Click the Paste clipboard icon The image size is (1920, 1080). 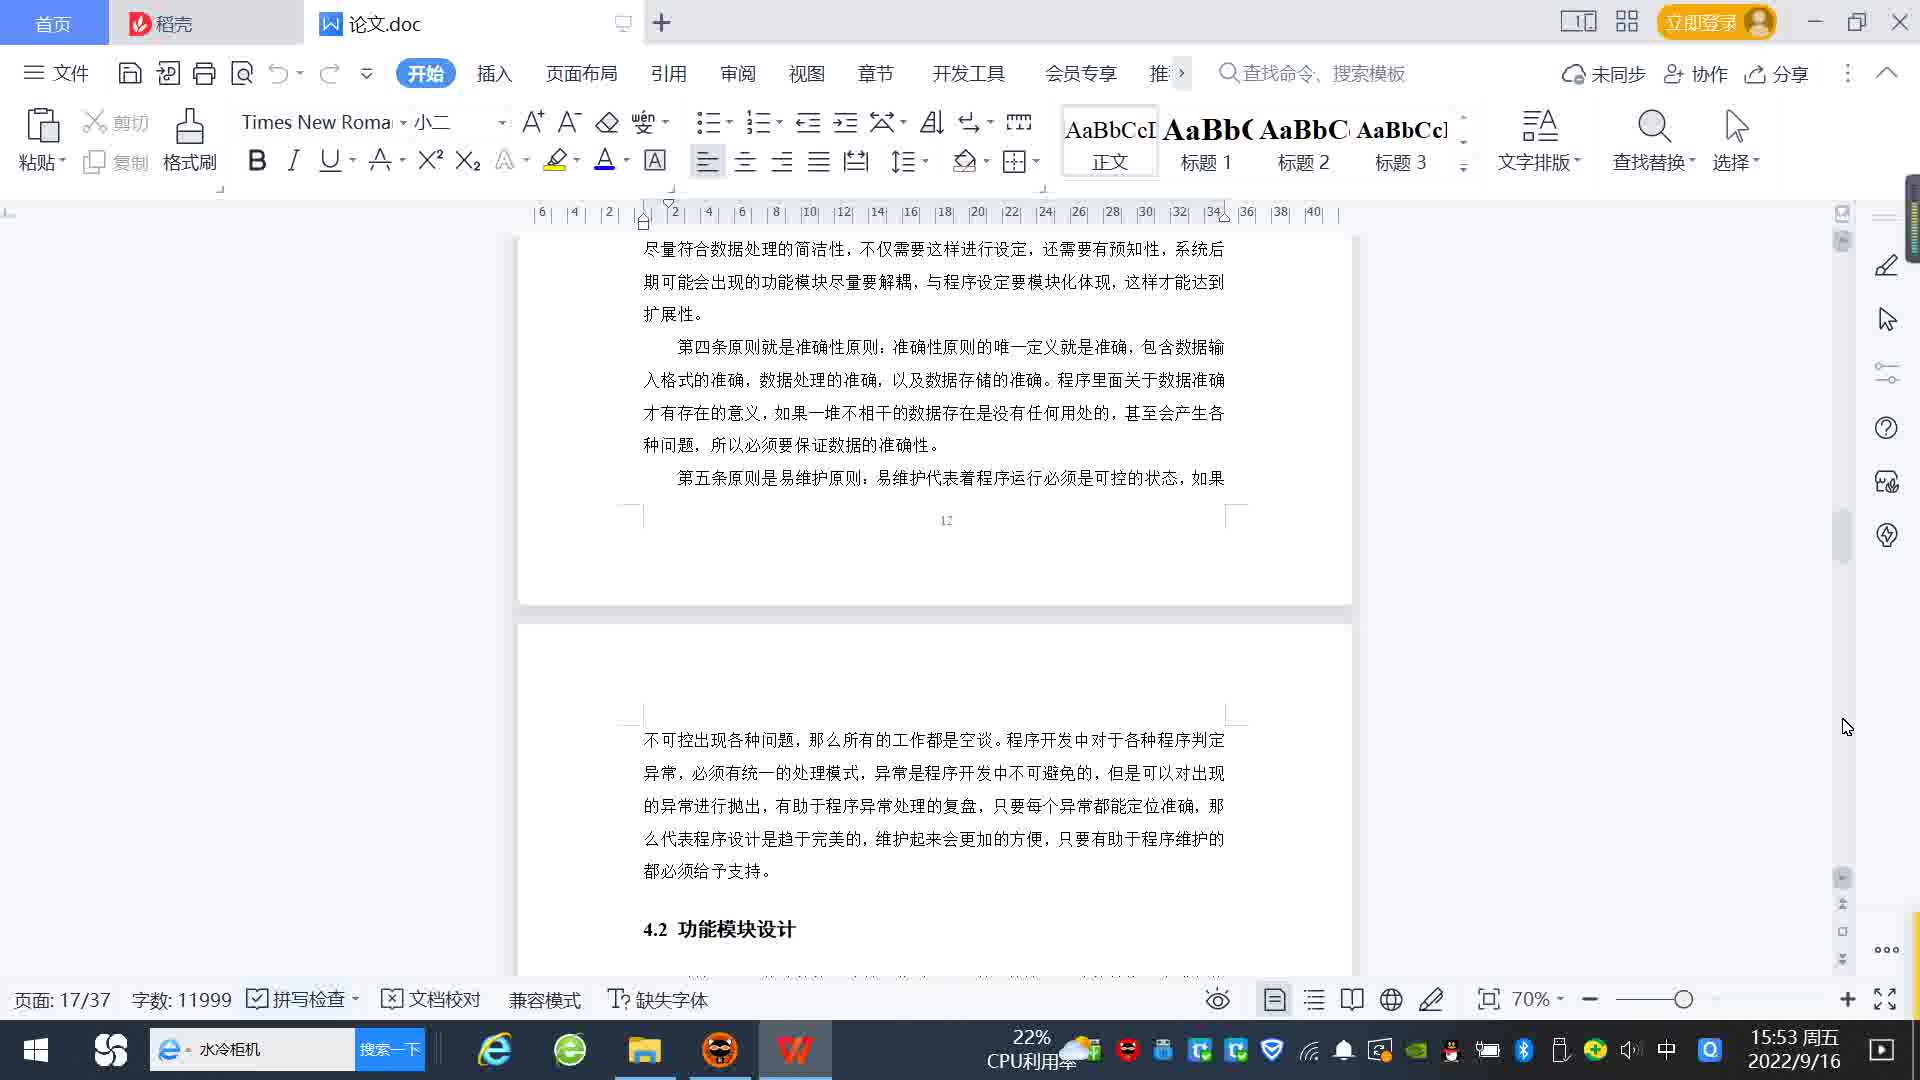pos(42,127)
